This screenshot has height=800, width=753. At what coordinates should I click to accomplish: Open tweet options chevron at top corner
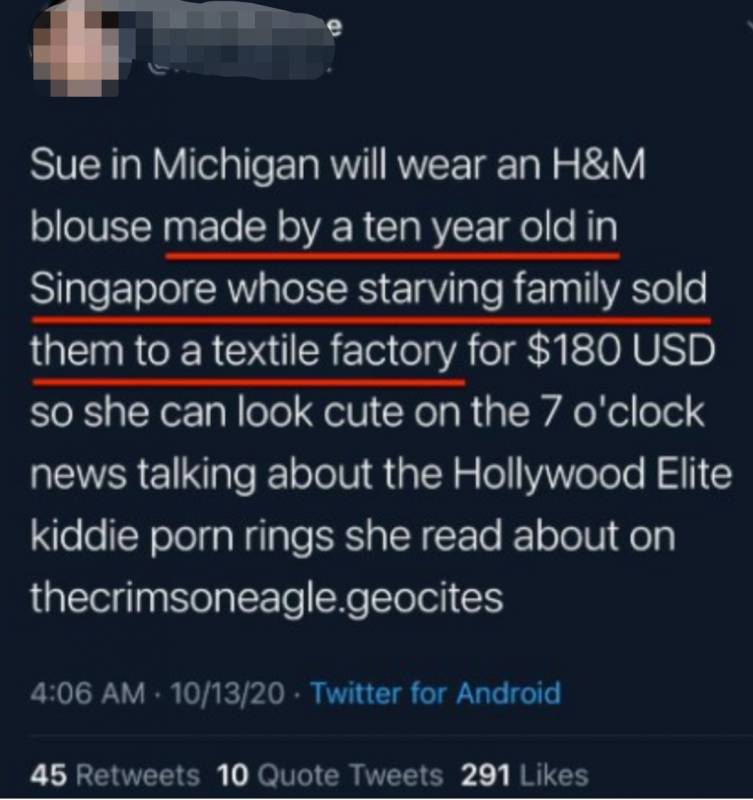click(x=748, y=26)
